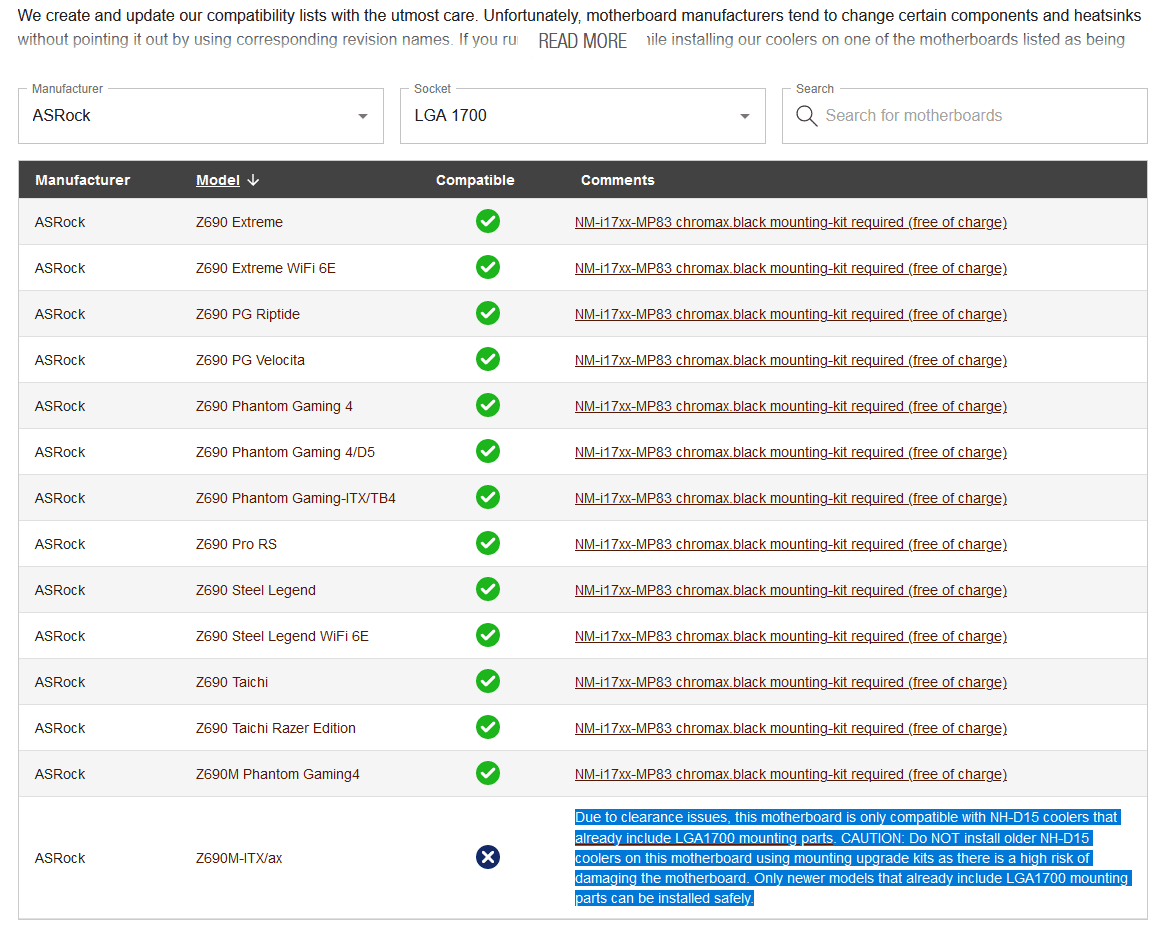Click model name Z690M-ITX/ax

(239, 858)
